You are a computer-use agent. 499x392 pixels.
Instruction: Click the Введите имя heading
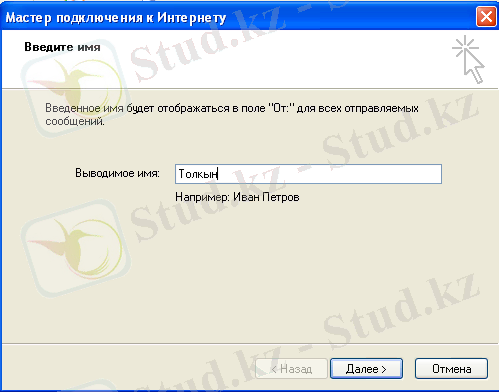[62, 47]
